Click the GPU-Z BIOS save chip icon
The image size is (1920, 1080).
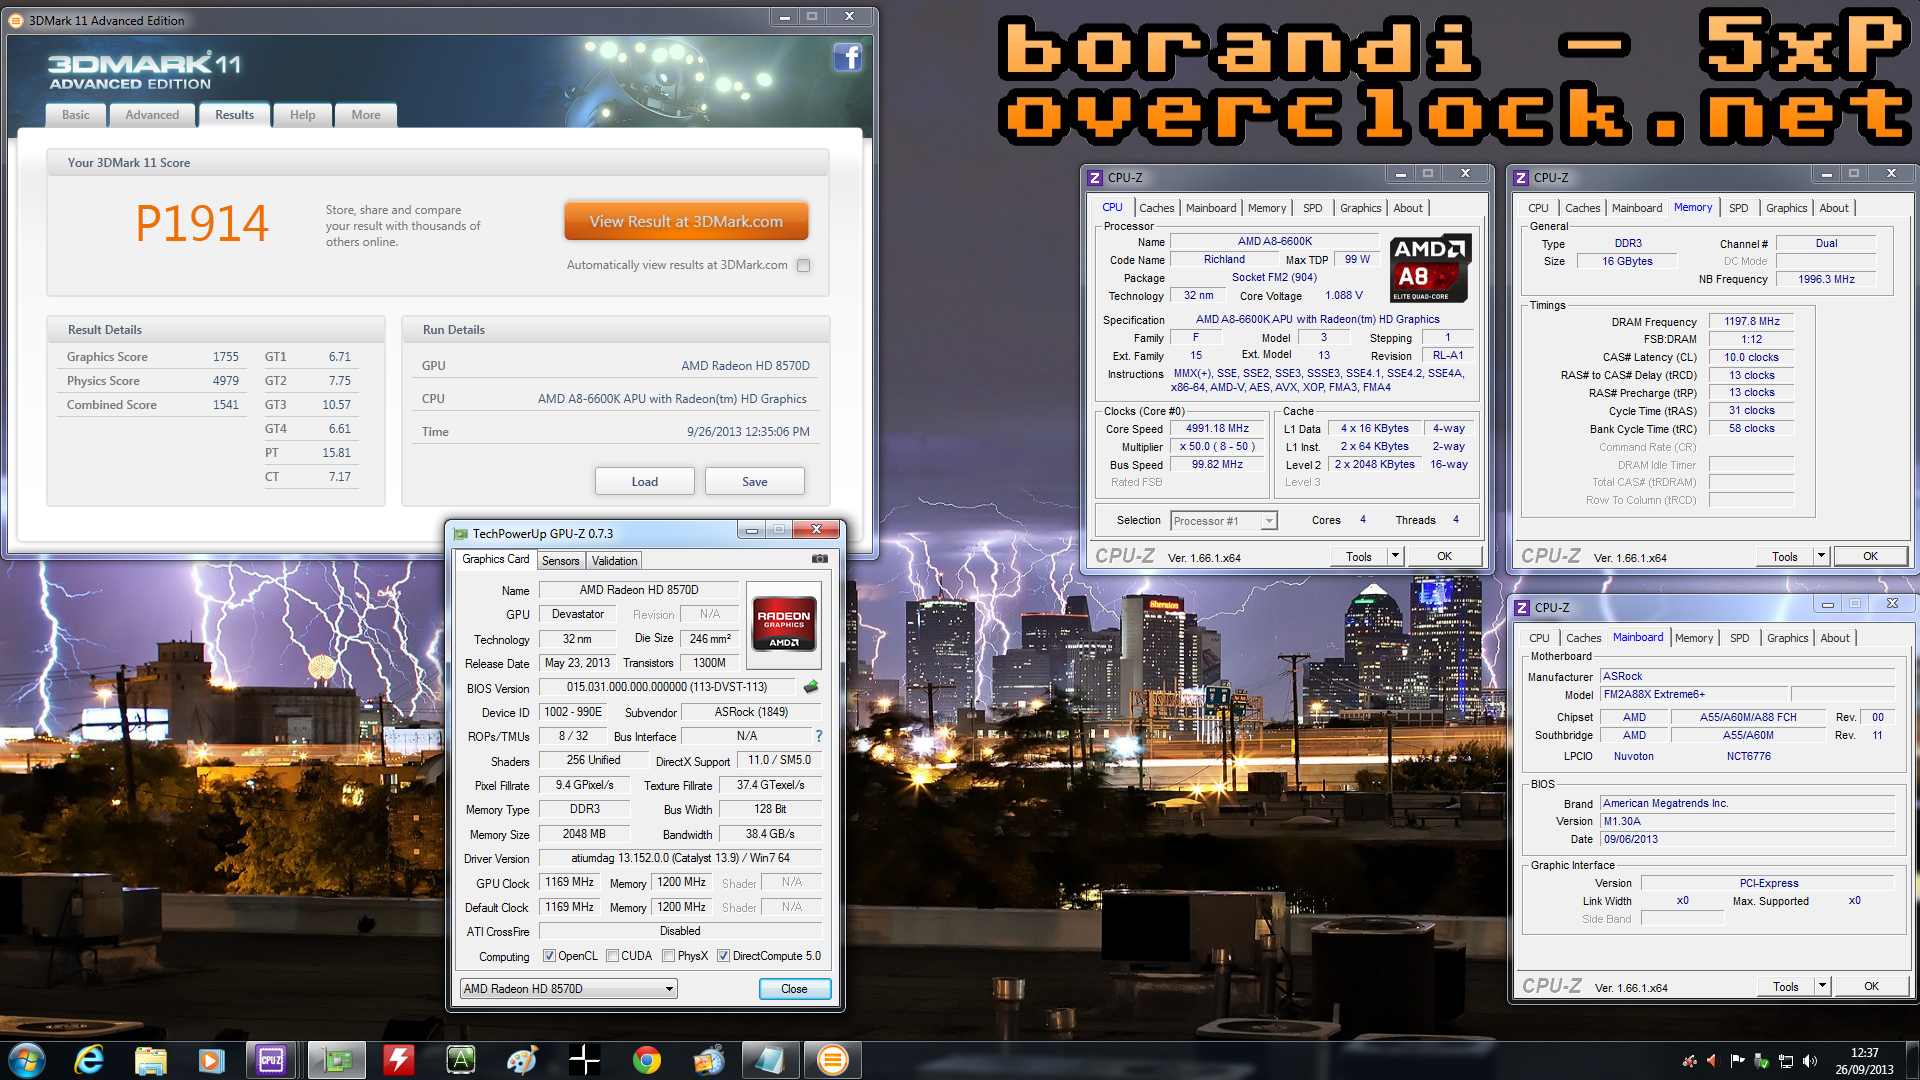tap(811, 687)
